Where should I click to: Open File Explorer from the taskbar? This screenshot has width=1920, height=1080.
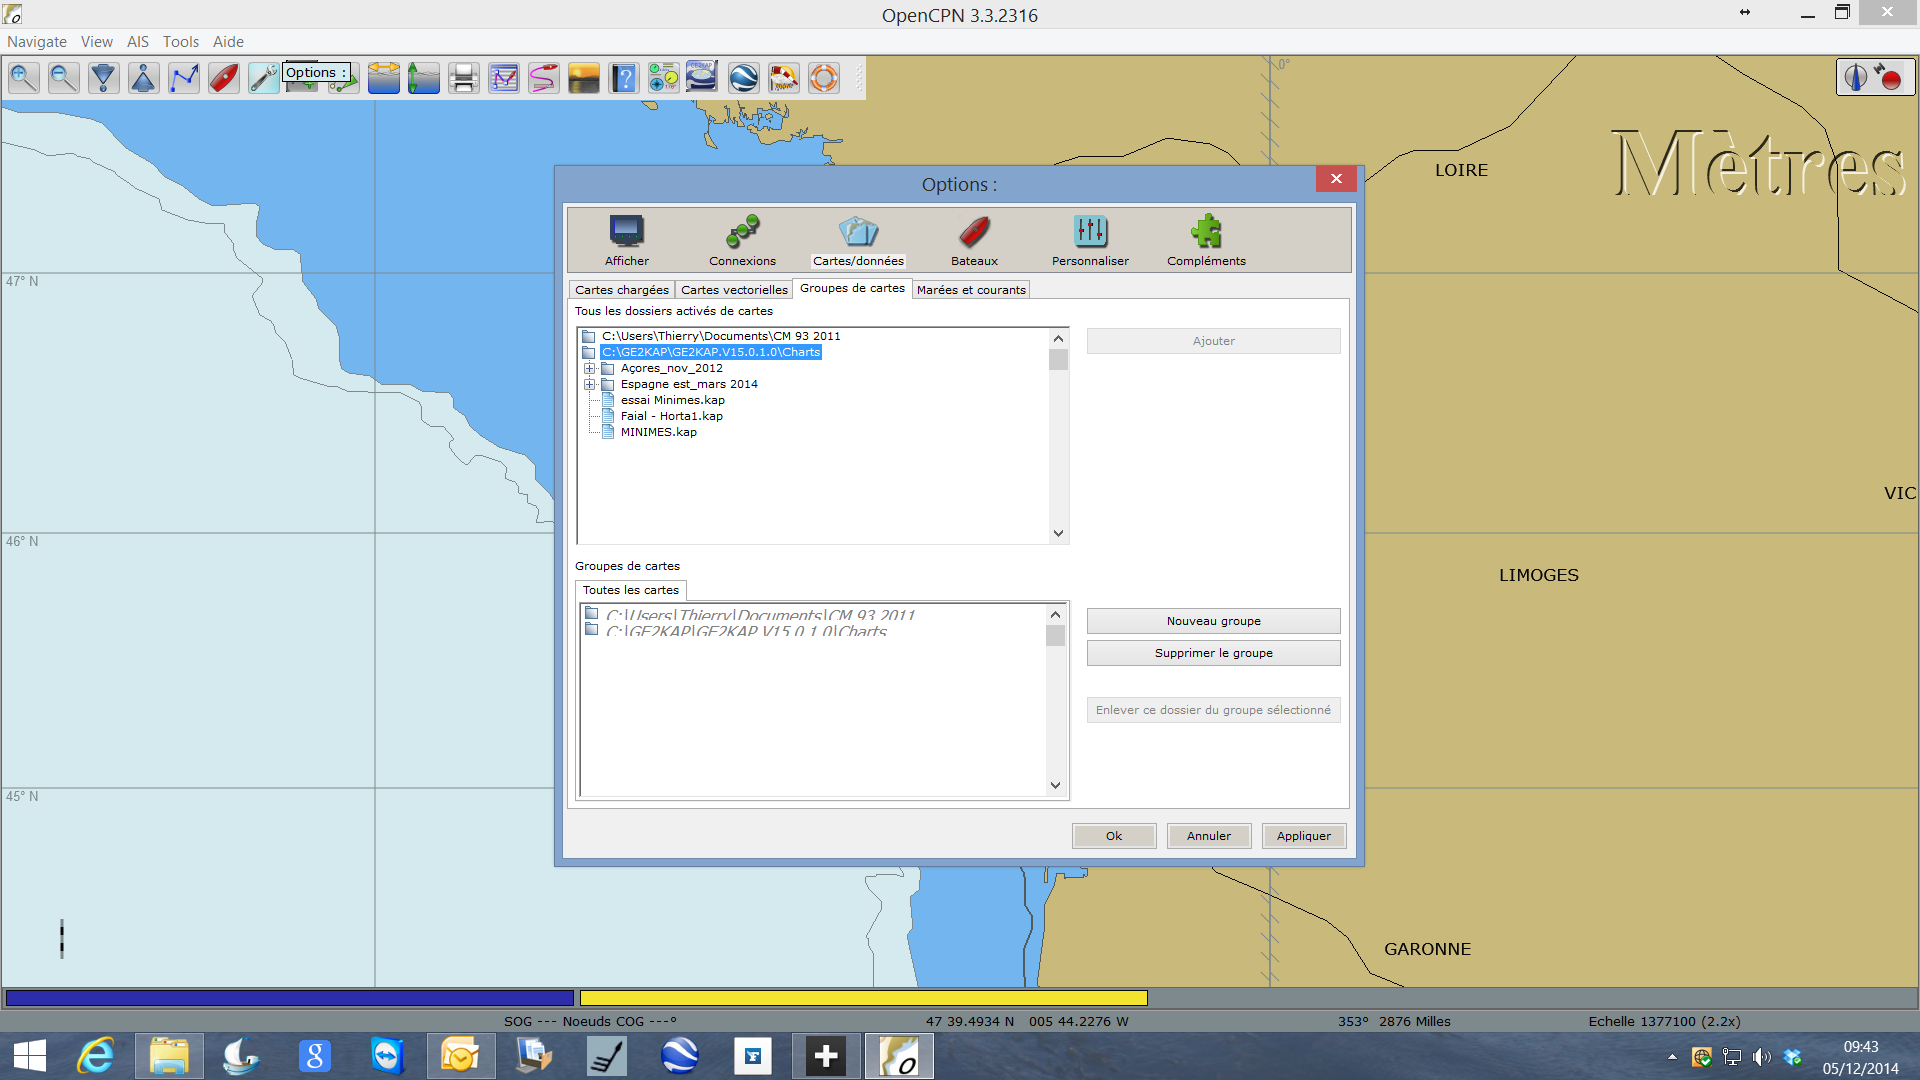pyautogui.click(x=169, y=1056)
